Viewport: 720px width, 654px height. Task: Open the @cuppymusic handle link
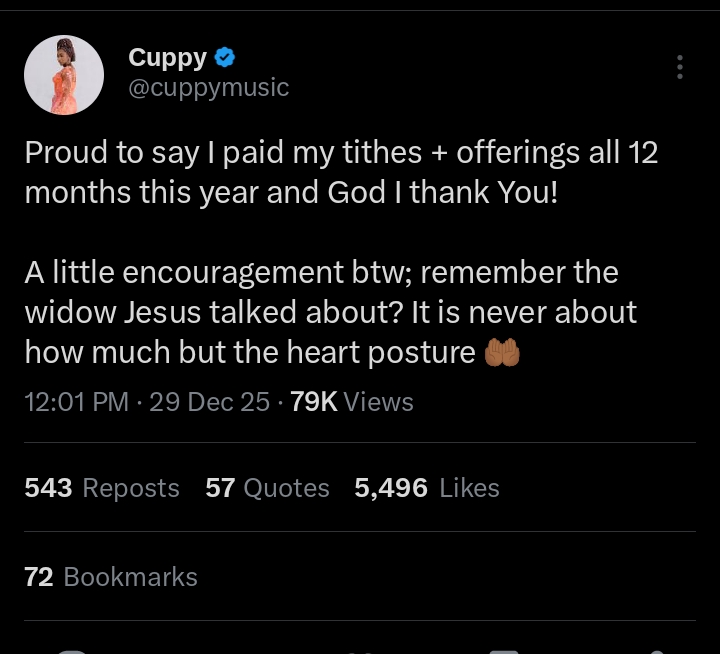coord(208,88)
